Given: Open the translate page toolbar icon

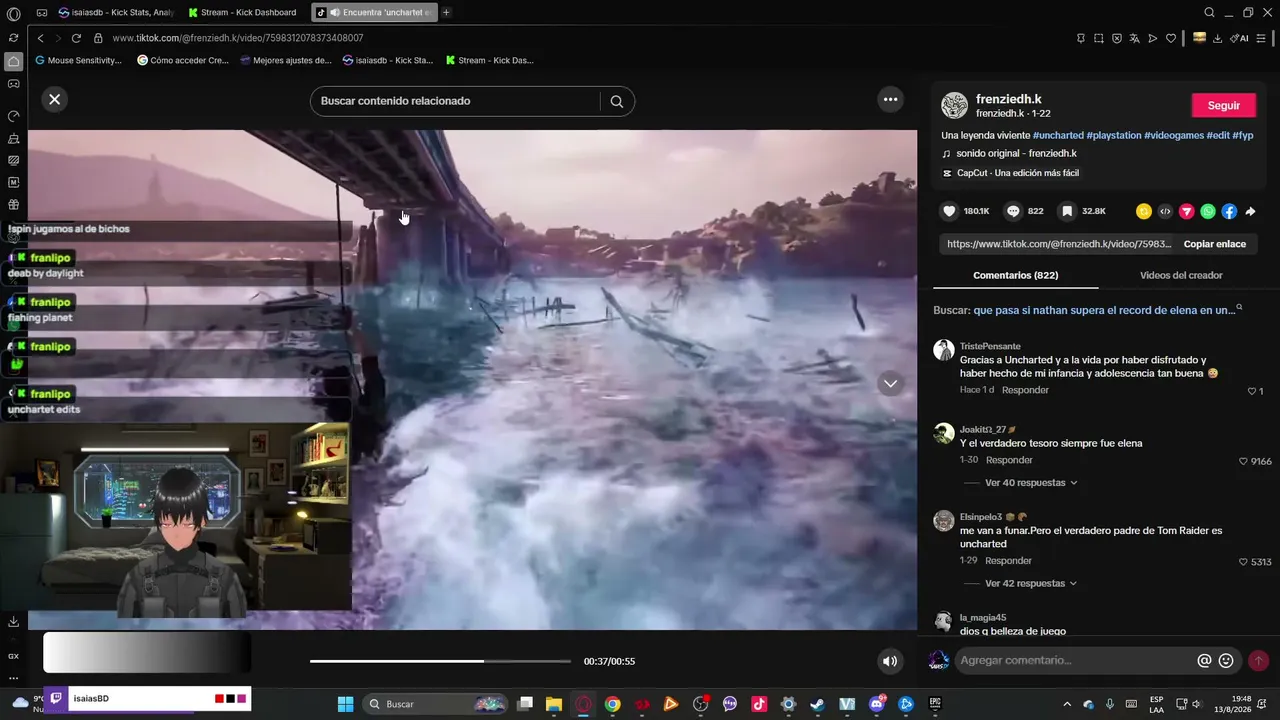Looking at the screenshot, I should tap(1135, 38).
